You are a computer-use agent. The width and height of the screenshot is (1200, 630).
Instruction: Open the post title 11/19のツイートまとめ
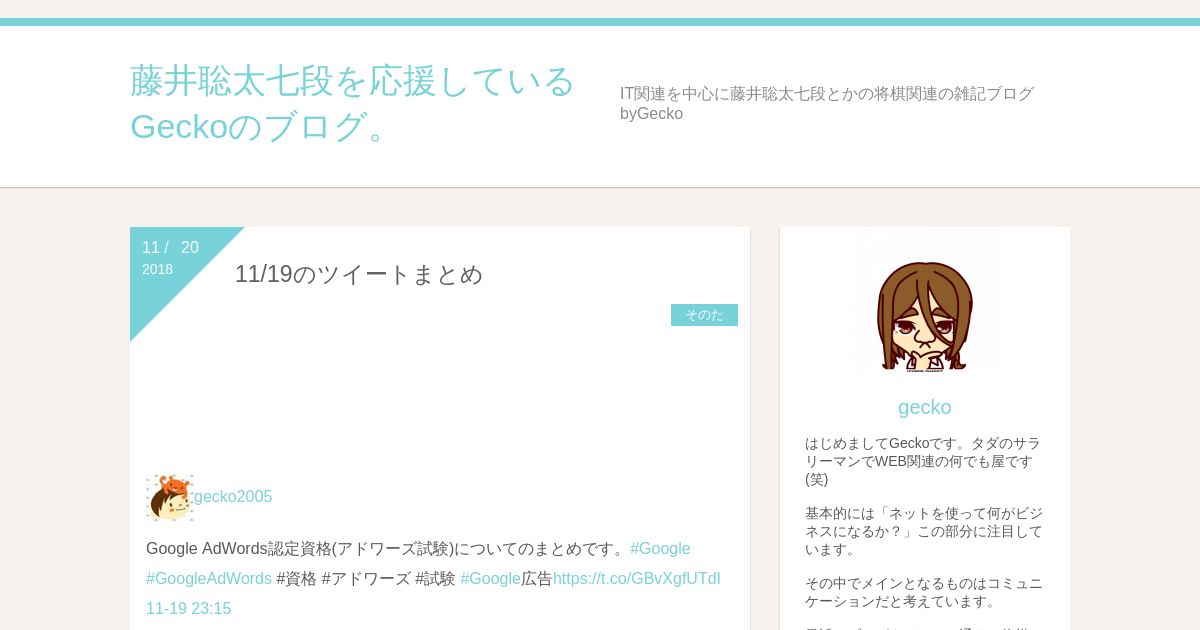click(x=359, y=274)
